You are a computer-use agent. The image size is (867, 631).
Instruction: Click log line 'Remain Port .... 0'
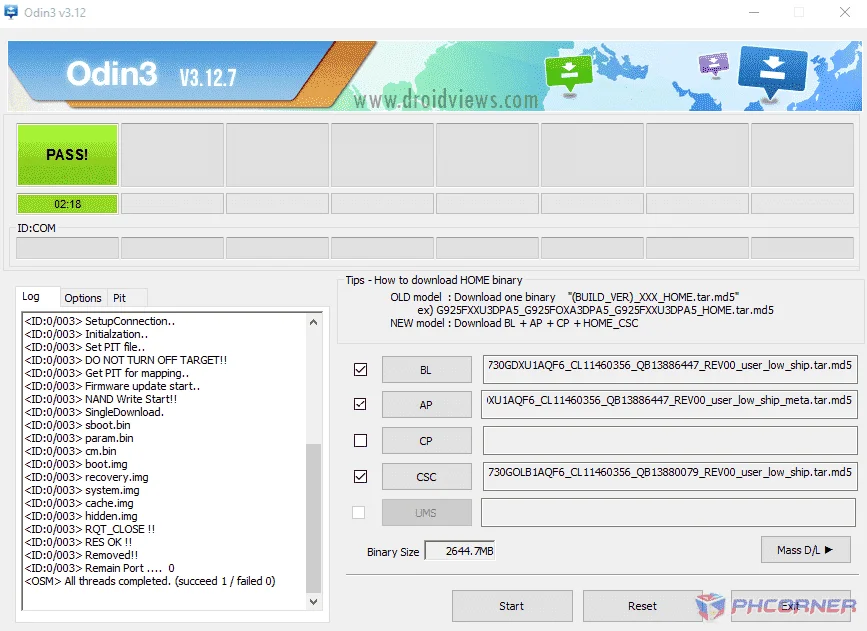(x=100, y=568)
